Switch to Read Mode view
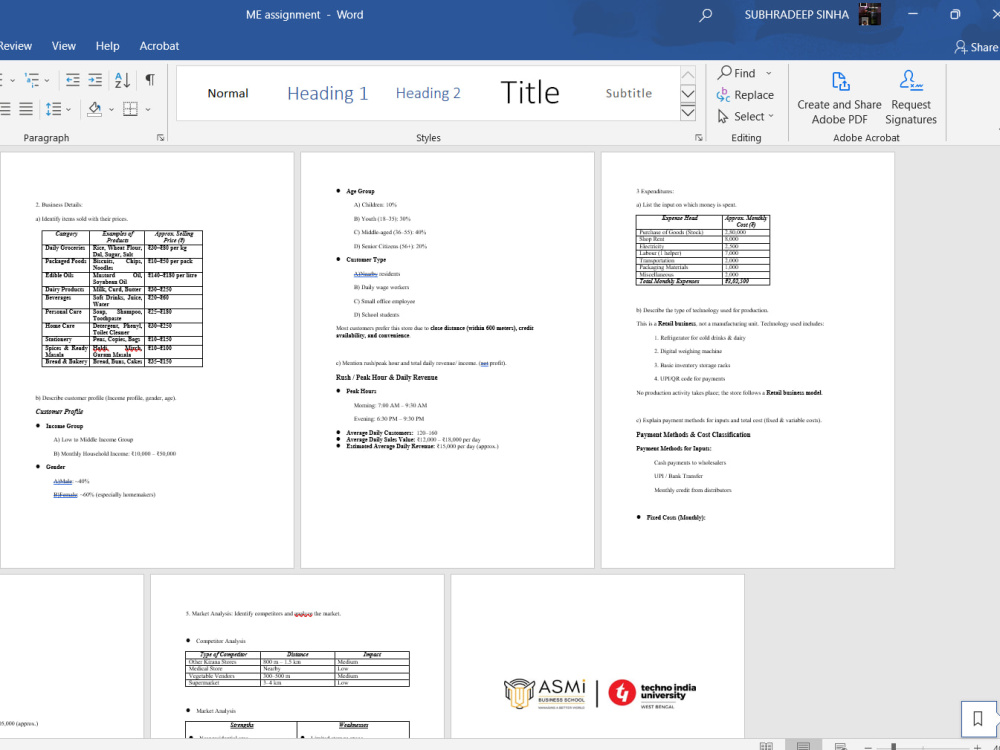Viewport: 1000px width, 750px height. pos(767,746)
